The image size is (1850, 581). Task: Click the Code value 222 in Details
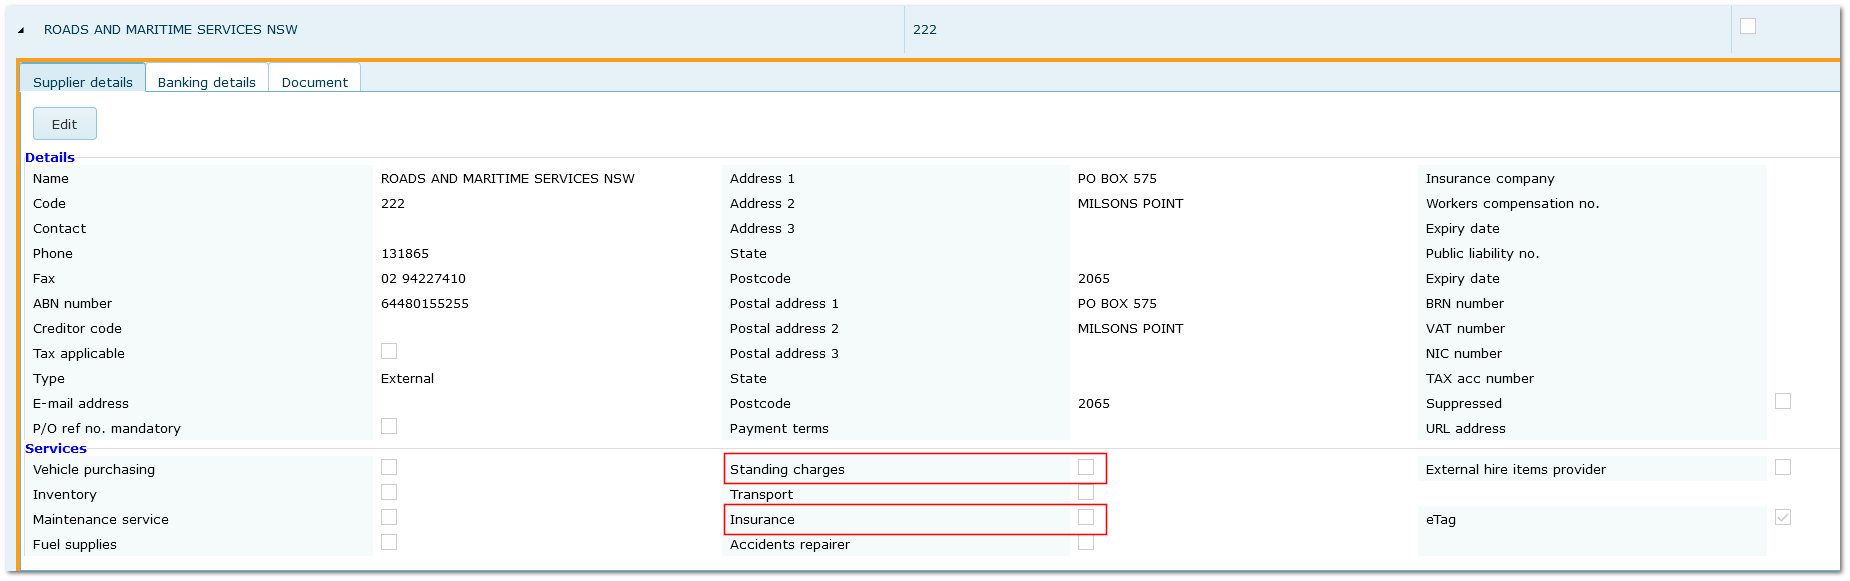(x=393, y=204)
